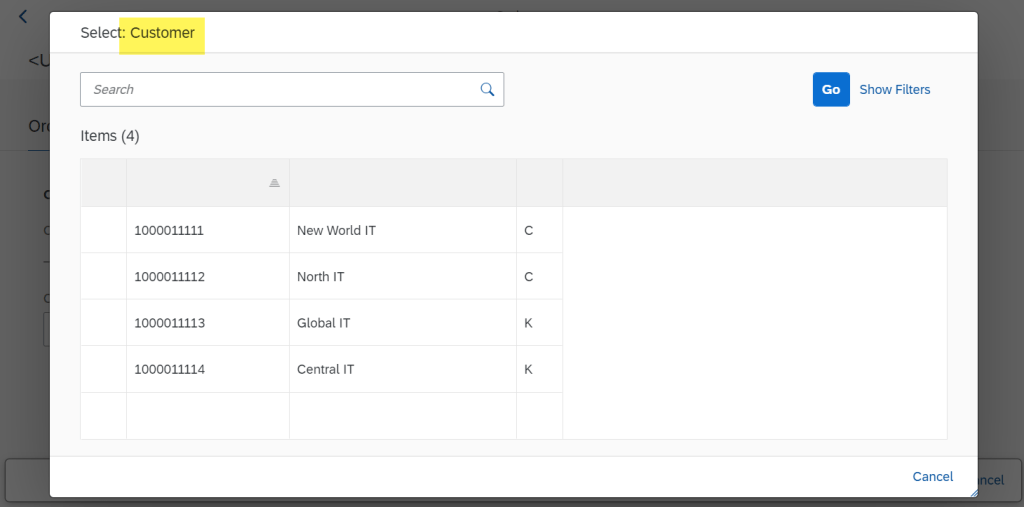
Task: Click the C value in New World IT row
Action: coord(529,230)
